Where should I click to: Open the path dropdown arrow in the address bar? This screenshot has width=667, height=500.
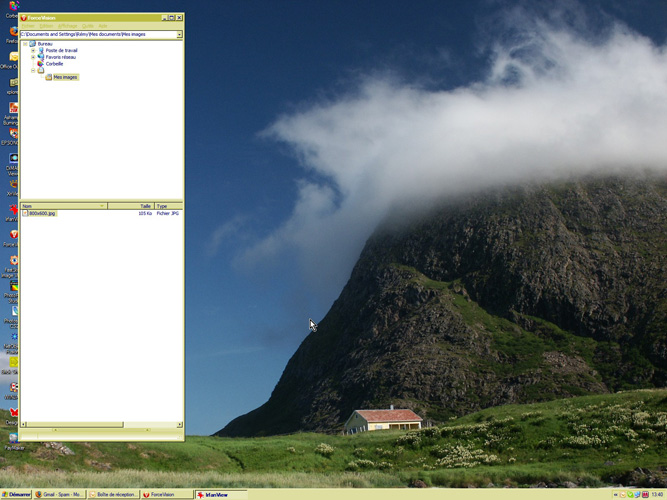pyautogui.click(x=179, y=35)
